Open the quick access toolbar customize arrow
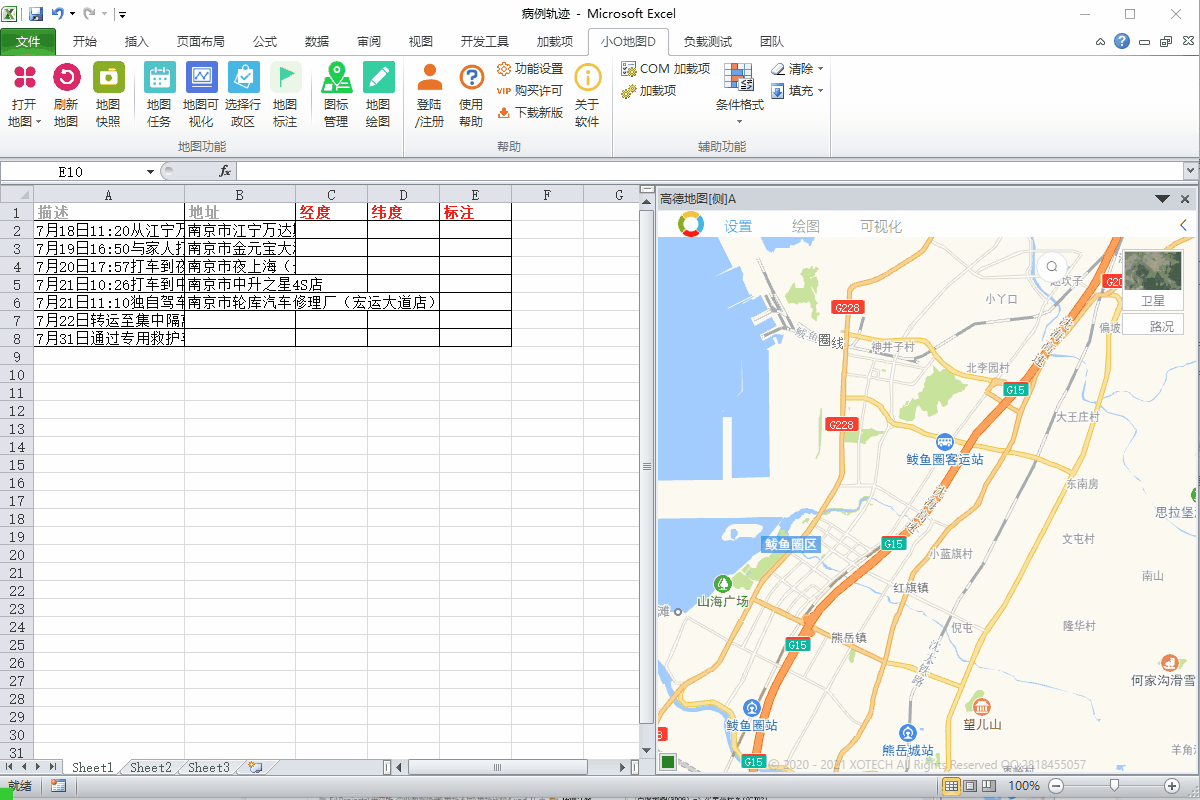The image size is (1200, 800). [x=122, y=14]
